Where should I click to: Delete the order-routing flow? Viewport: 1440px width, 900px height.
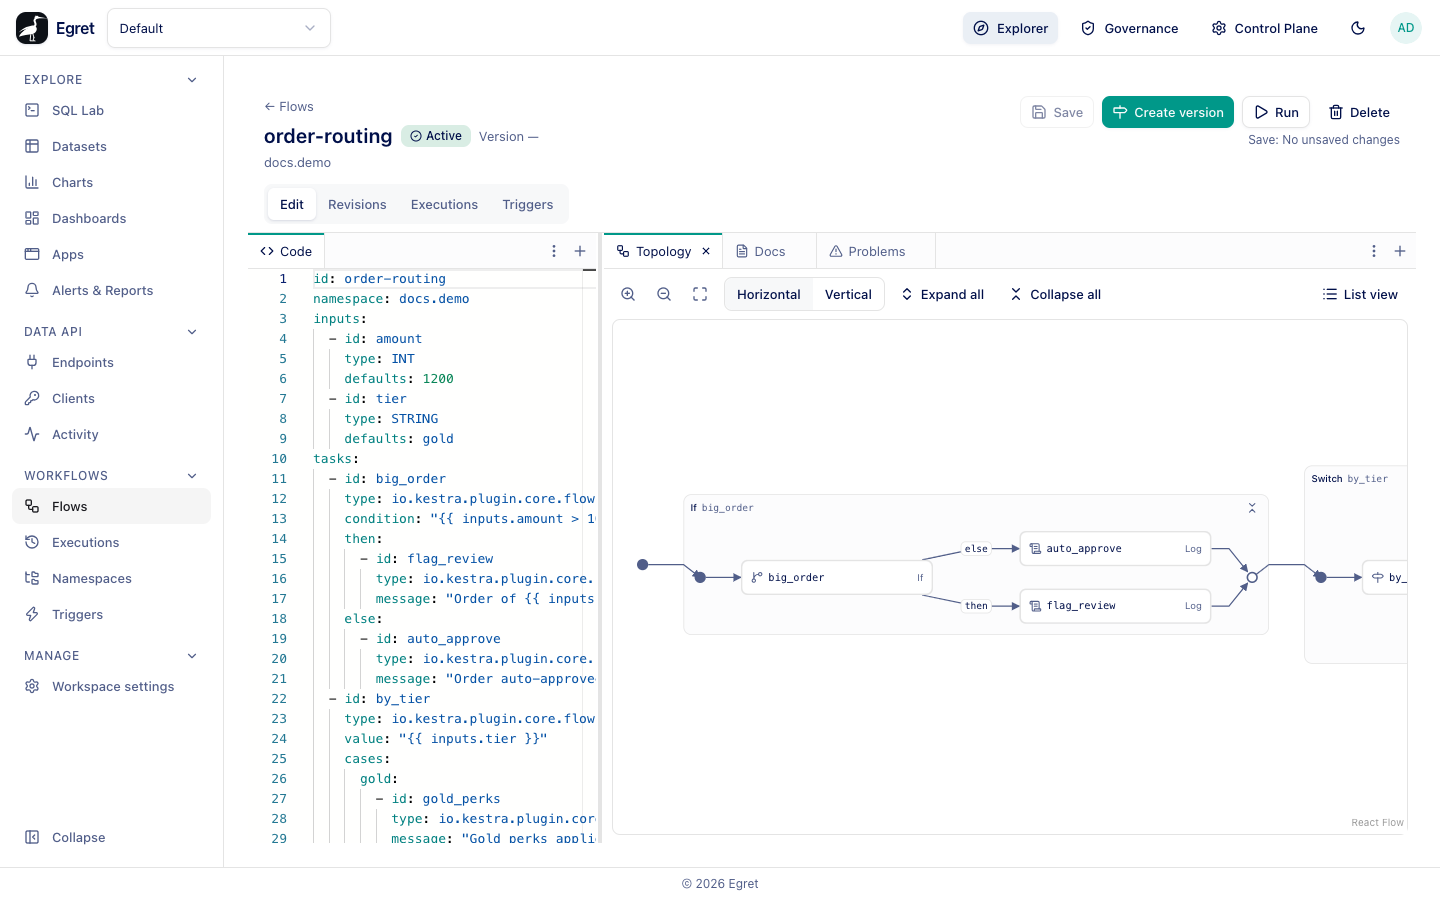(1359, 112)
